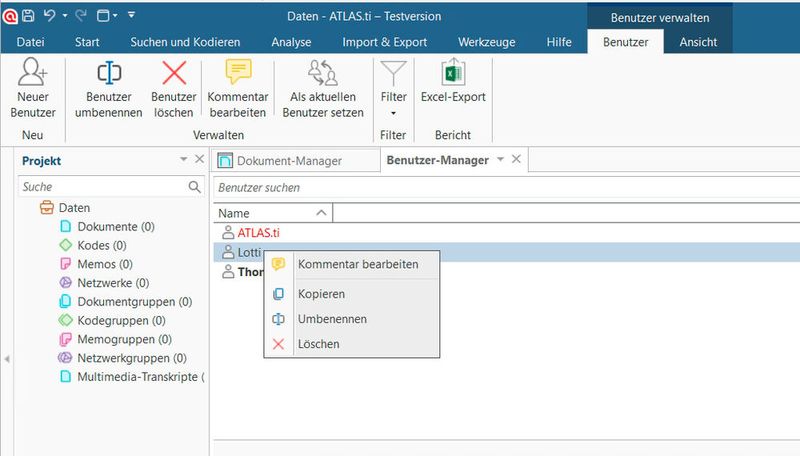Click the ATLAS.ti application logo icon
Viewport: 800px width, 456px height.
(10, 16)
